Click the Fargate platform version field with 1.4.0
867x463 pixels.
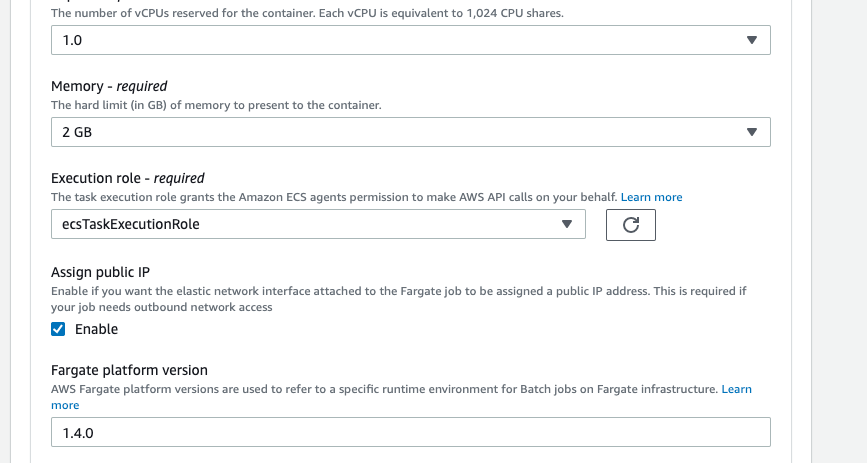(410, 432)
